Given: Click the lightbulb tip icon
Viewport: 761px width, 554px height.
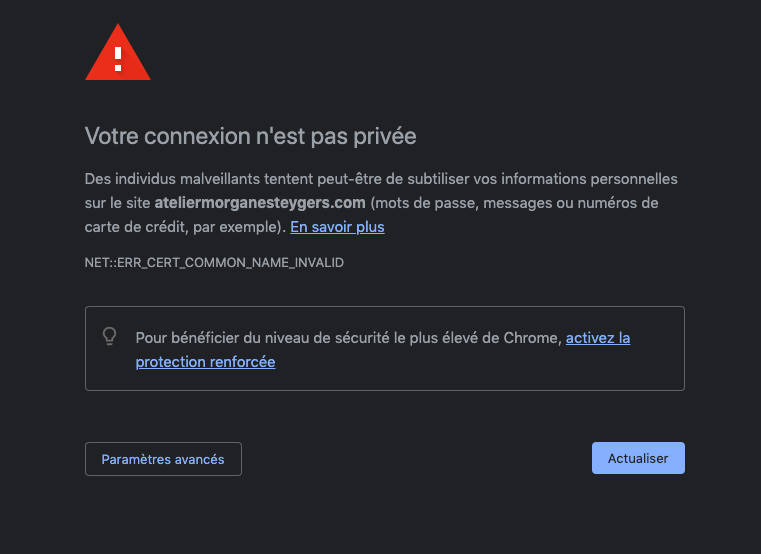Looking at the screenshot, I should [x=111, y=337].
